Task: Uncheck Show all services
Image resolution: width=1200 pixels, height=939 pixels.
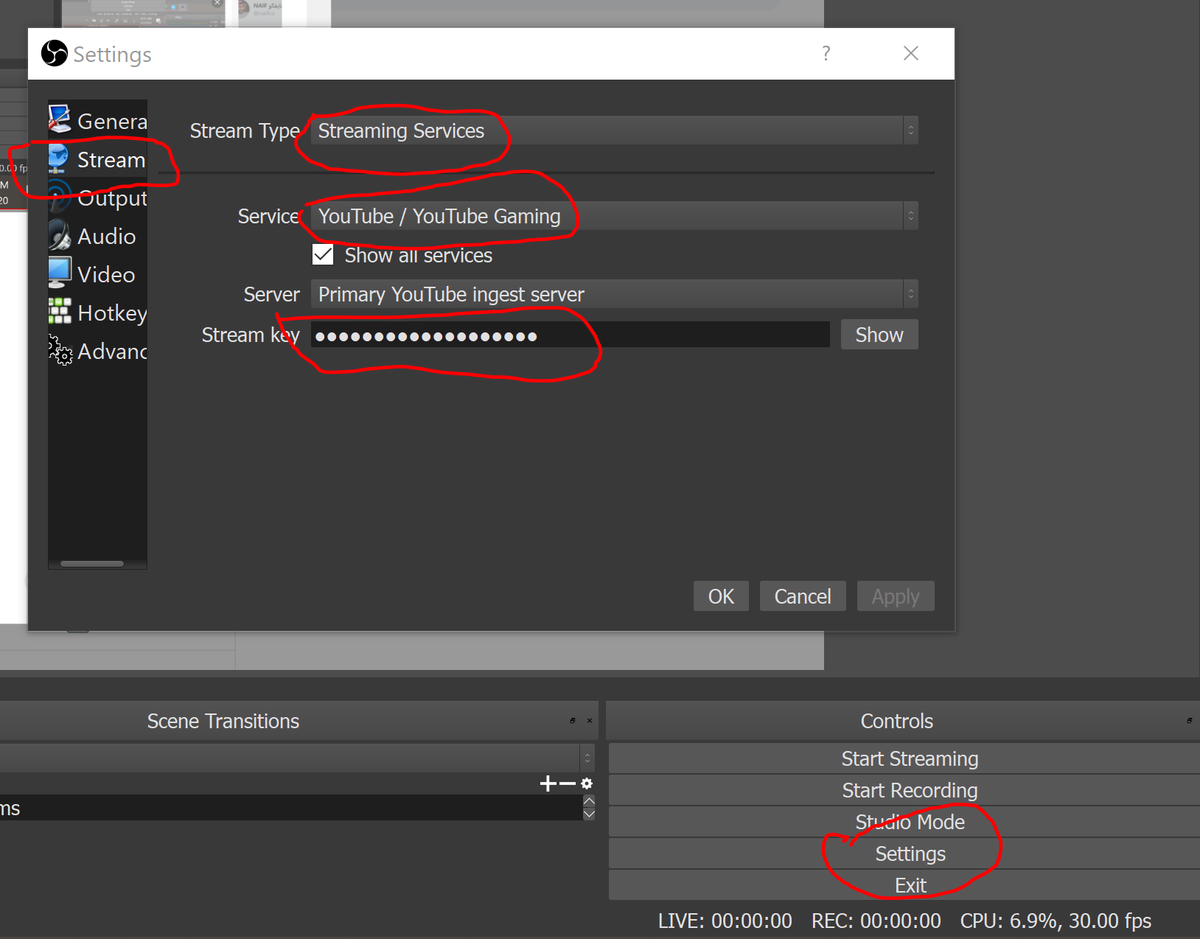Action: [323, 255]
